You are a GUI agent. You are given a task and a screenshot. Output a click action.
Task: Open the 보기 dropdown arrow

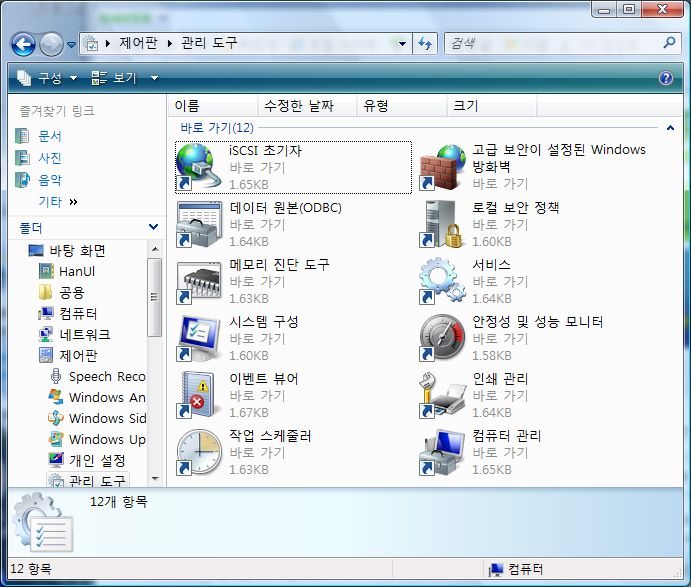(154, 78)
